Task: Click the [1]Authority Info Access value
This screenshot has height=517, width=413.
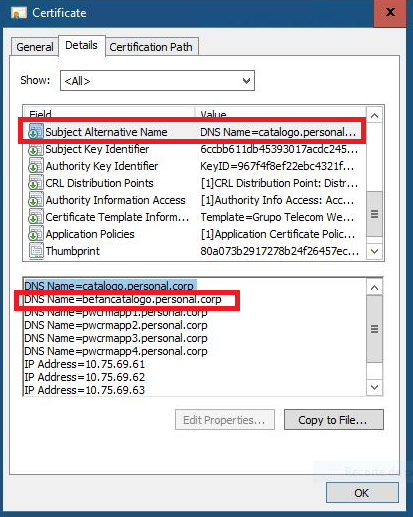Action: (x=277, y=200)
